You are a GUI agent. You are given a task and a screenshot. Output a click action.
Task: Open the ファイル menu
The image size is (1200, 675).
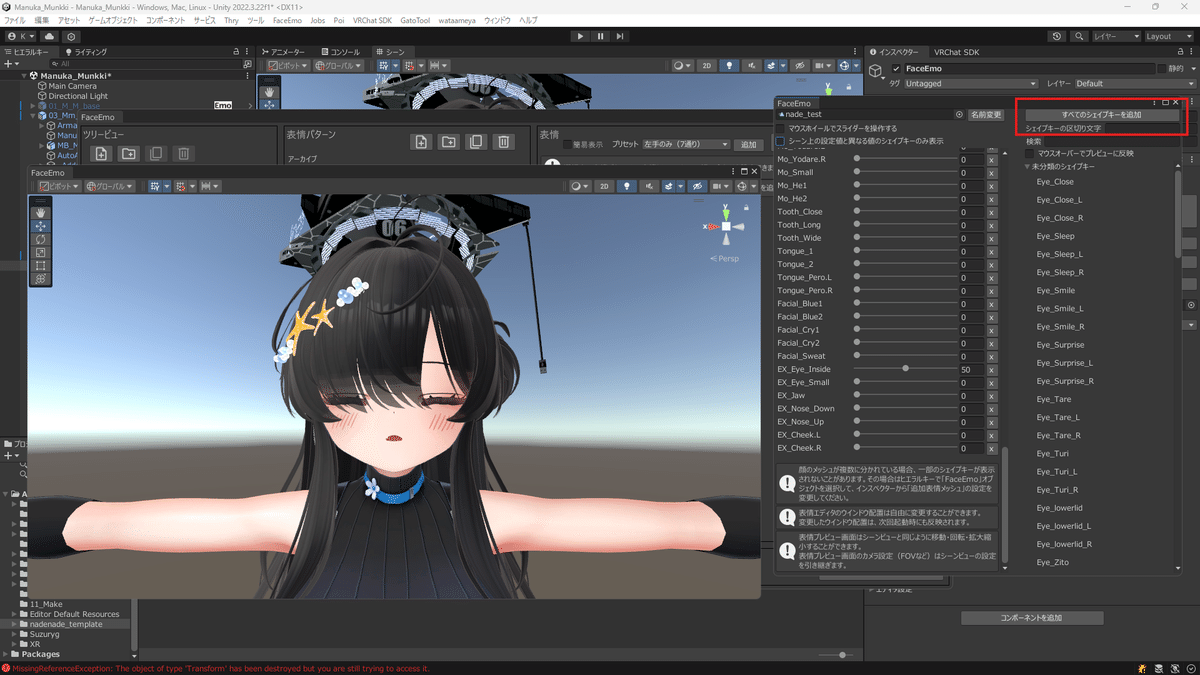tap(15, 20)
